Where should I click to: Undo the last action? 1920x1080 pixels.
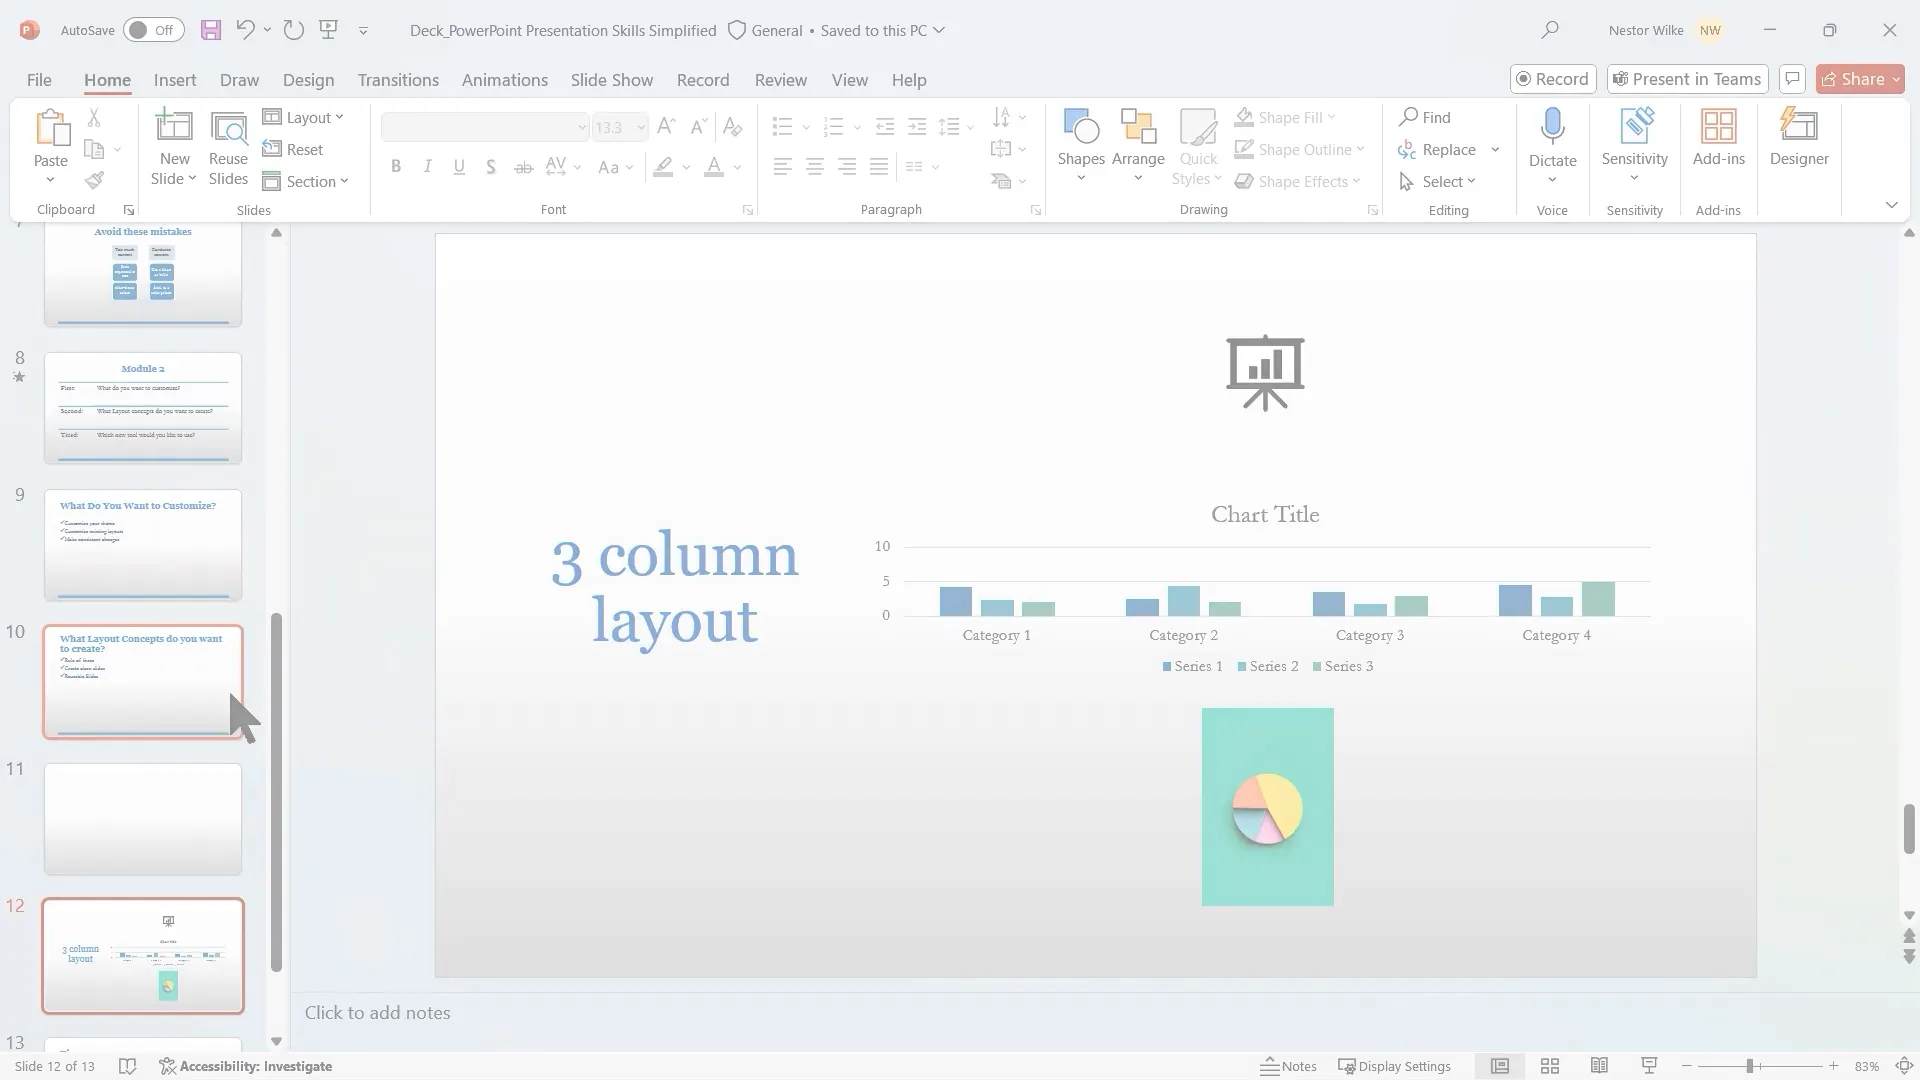pyautogui.click(x=245, y=30)
